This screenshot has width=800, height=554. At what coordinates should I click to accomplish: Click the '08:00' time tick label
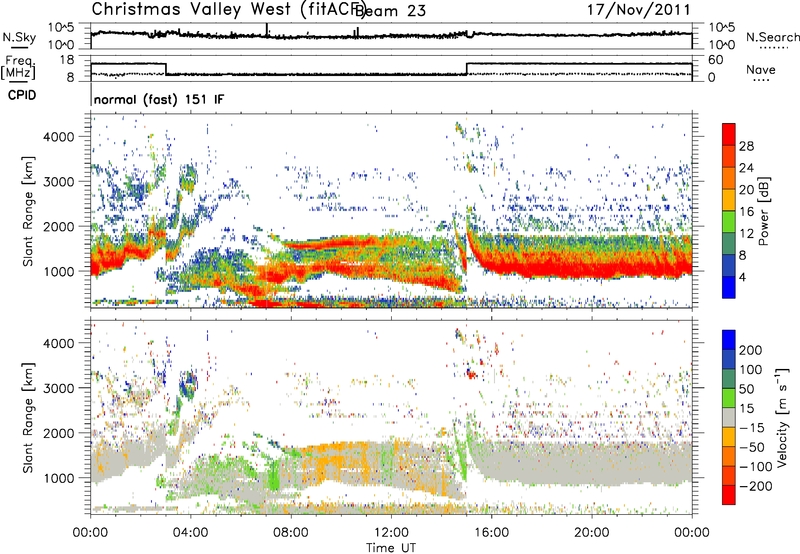coord(290,533)
